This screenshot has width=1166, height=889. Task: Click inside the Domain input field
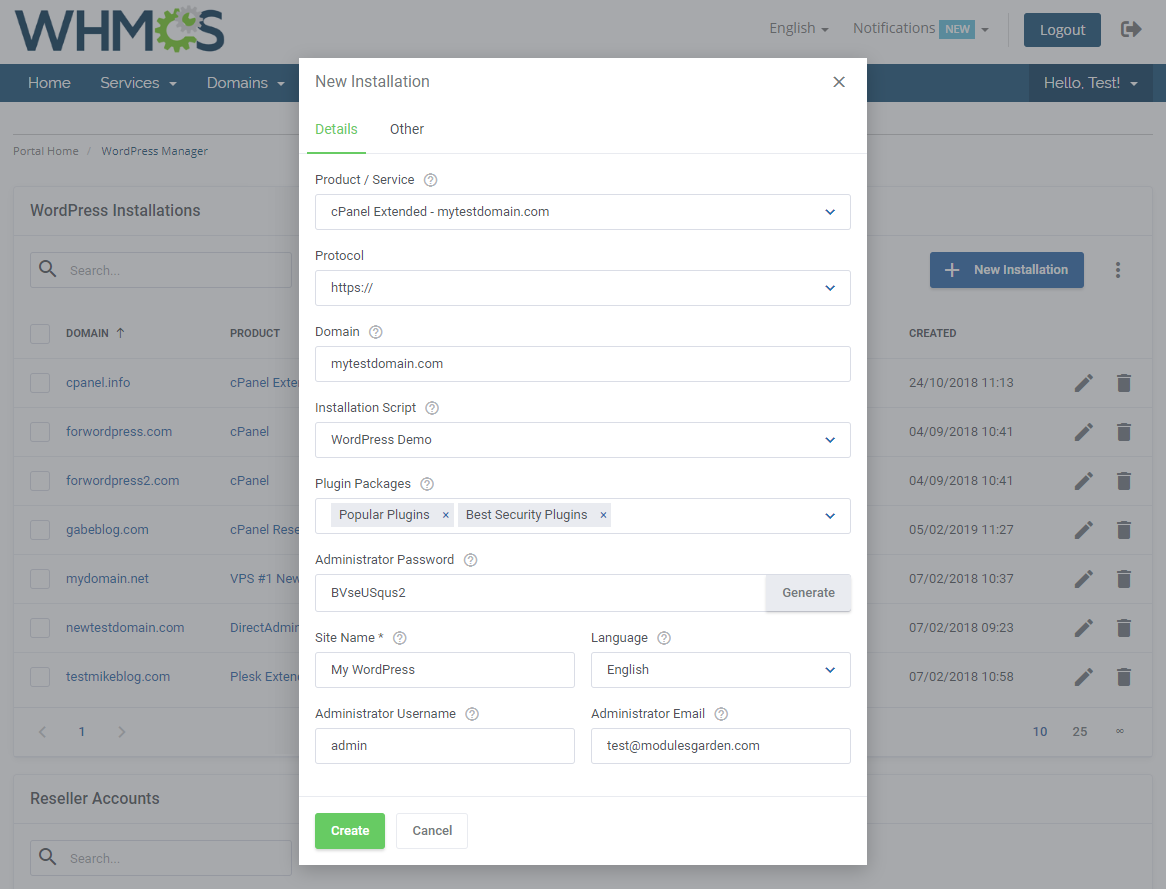583,364
